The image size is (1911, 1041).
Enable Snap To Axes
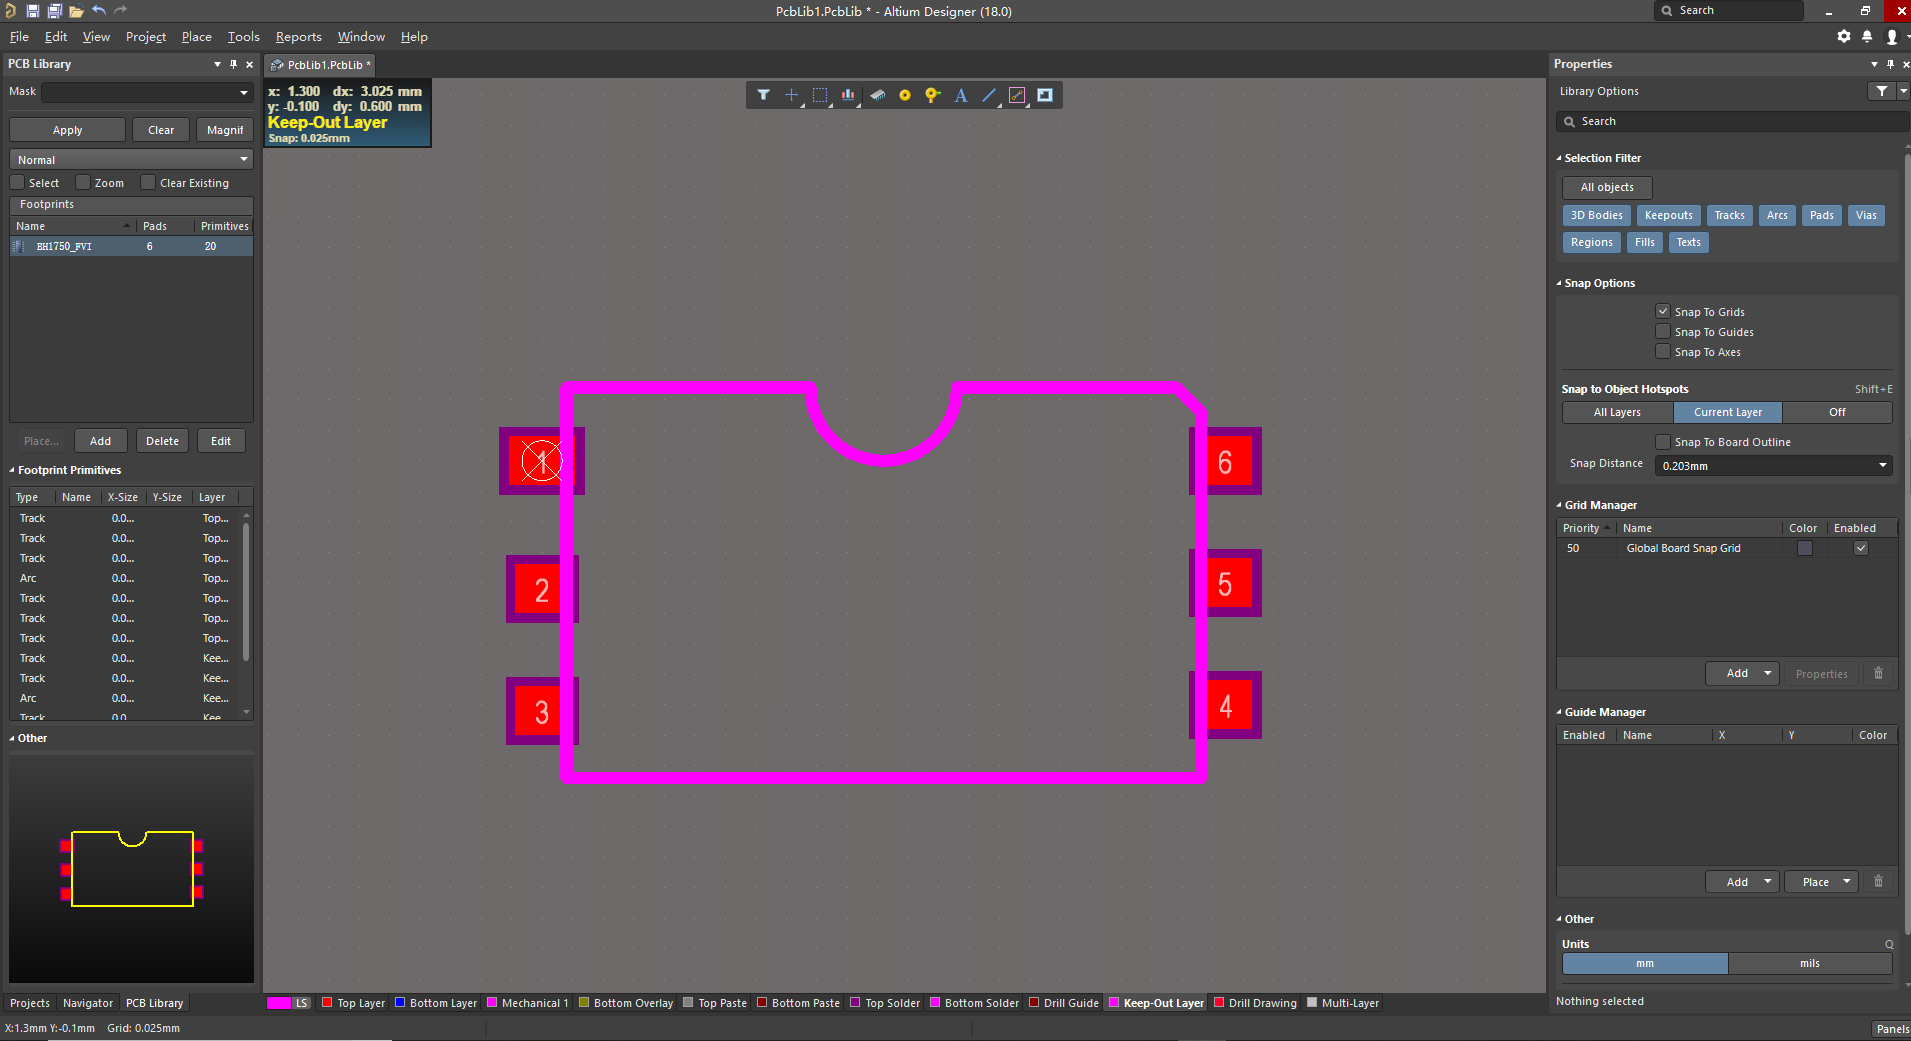pyautogui.click(x=1663, y=351)
